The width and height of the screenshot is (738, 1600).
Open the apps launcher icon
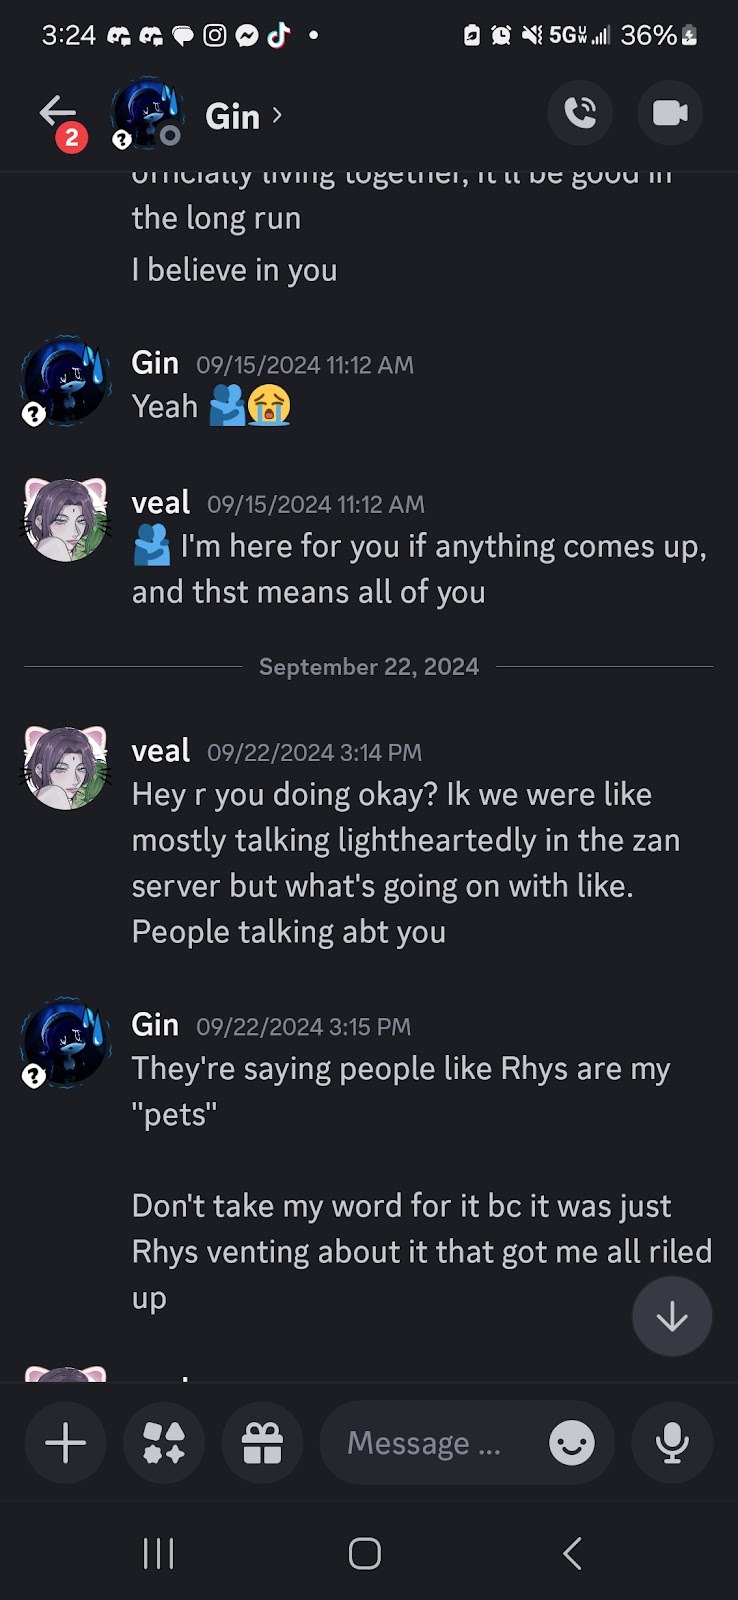[164, 1443]
